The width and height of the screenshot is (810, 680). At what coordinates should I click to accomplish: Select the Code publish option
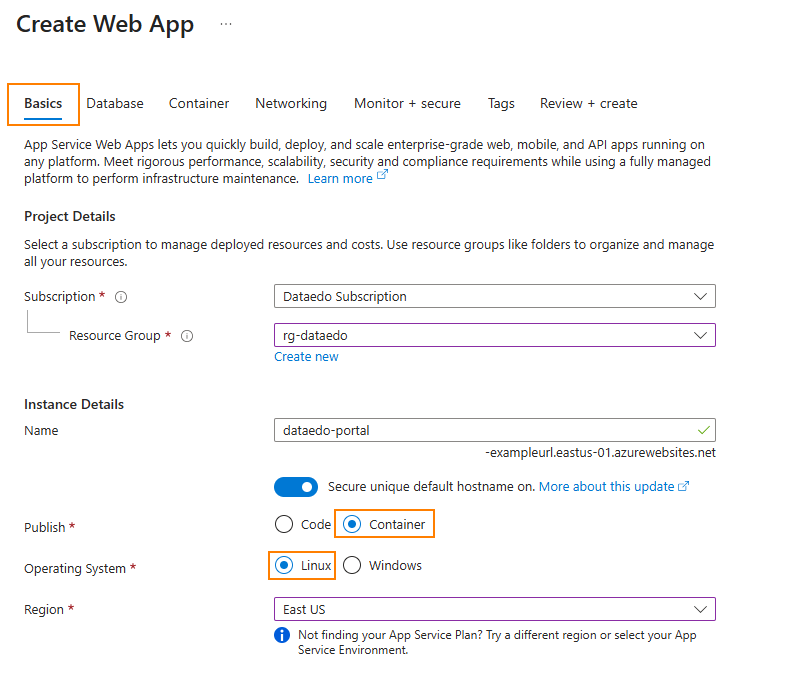284,523
